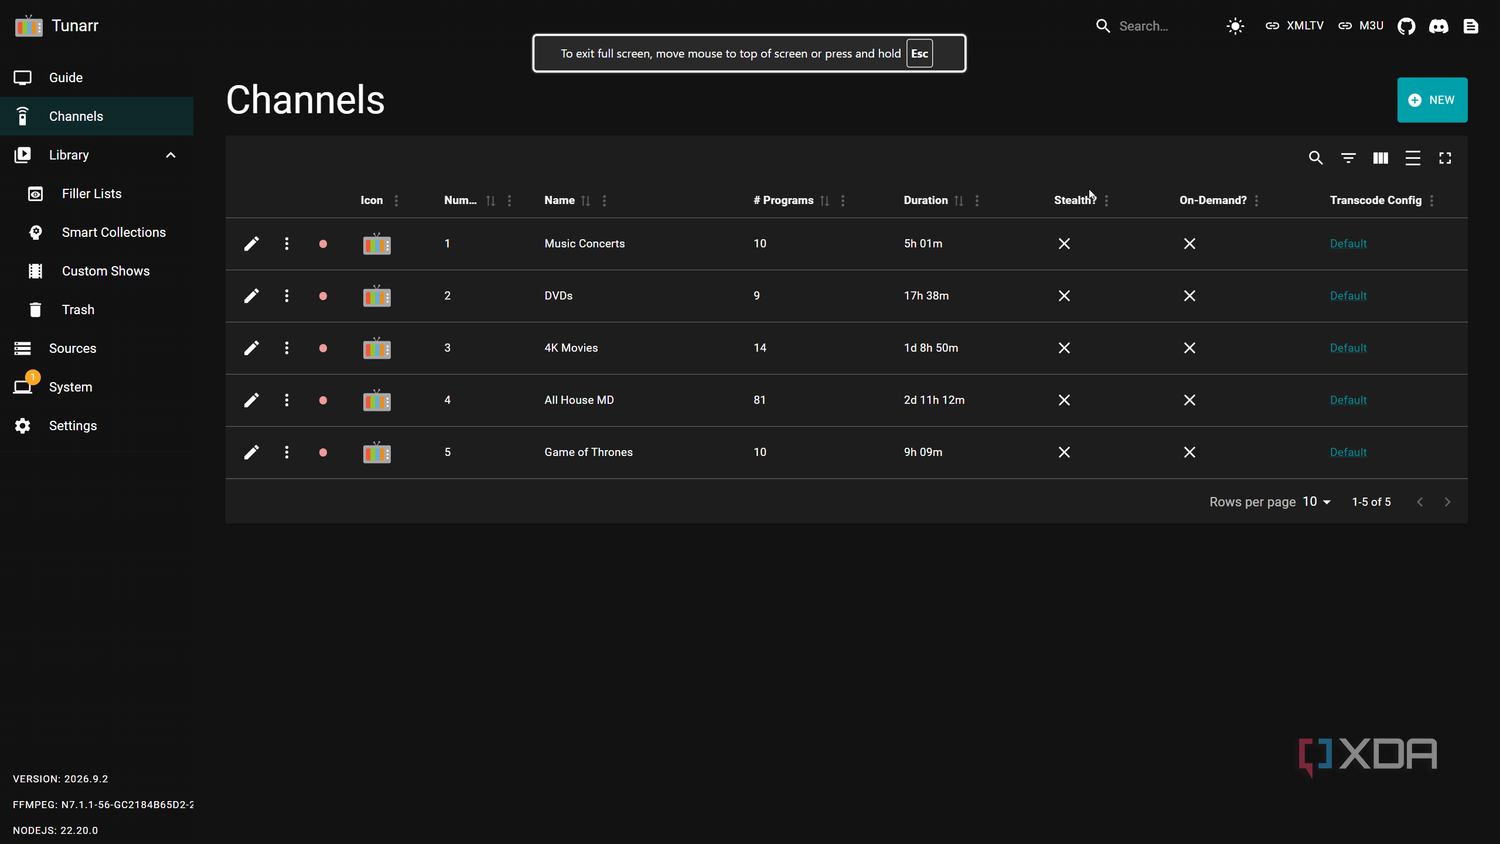Show table filters icon
The image size is (1500, 844).
1348,158
